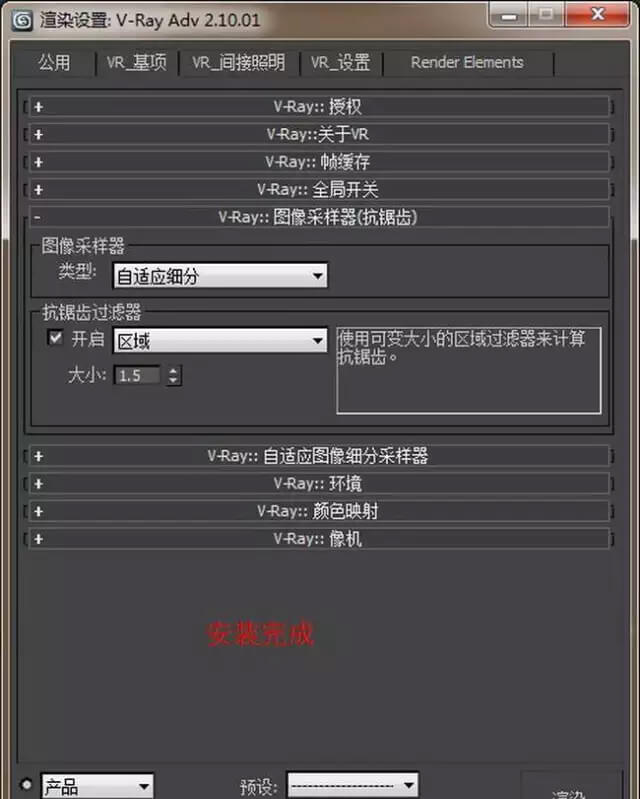Switch to the Render Elements tab

click(467, 63)
